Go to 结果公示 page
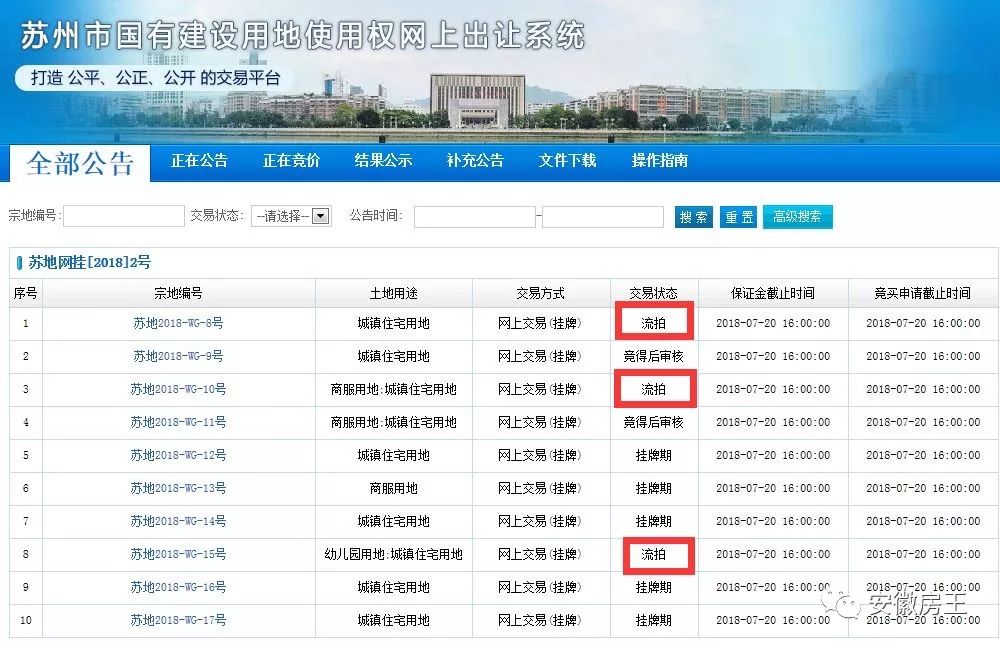Viewport: 1000px width, 648px height. coord(383,161)
